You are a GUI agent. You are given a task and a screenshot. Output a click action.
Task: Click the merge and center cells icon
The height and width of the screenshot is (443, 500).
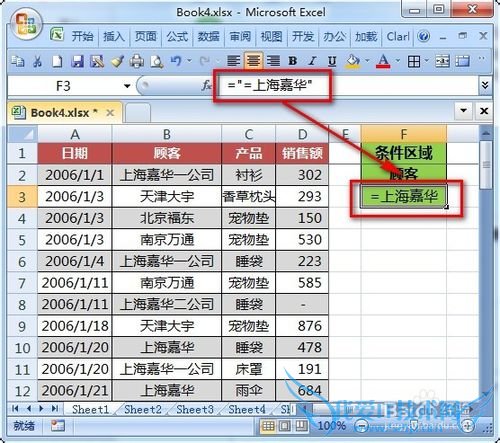point(442,61)
